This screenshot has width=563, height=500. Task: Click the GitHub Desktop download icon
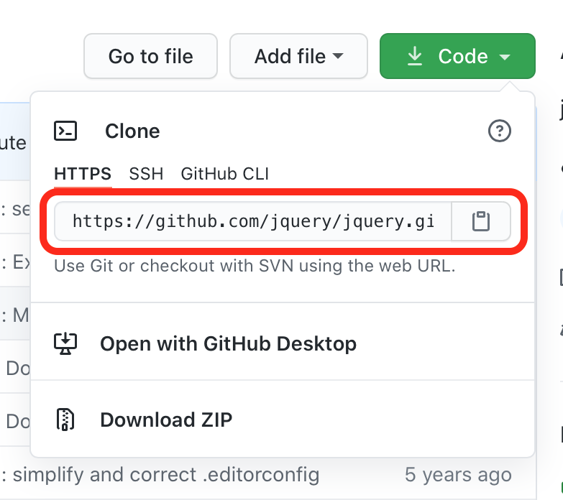[65, 344]
